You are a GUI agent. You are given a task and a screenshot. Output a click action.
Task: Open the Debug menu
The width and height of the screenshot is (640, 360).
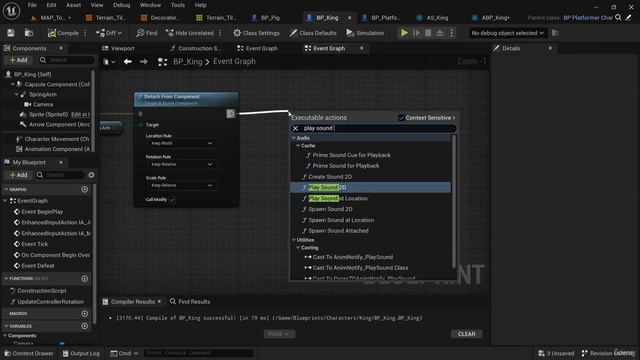coord(121,5)
